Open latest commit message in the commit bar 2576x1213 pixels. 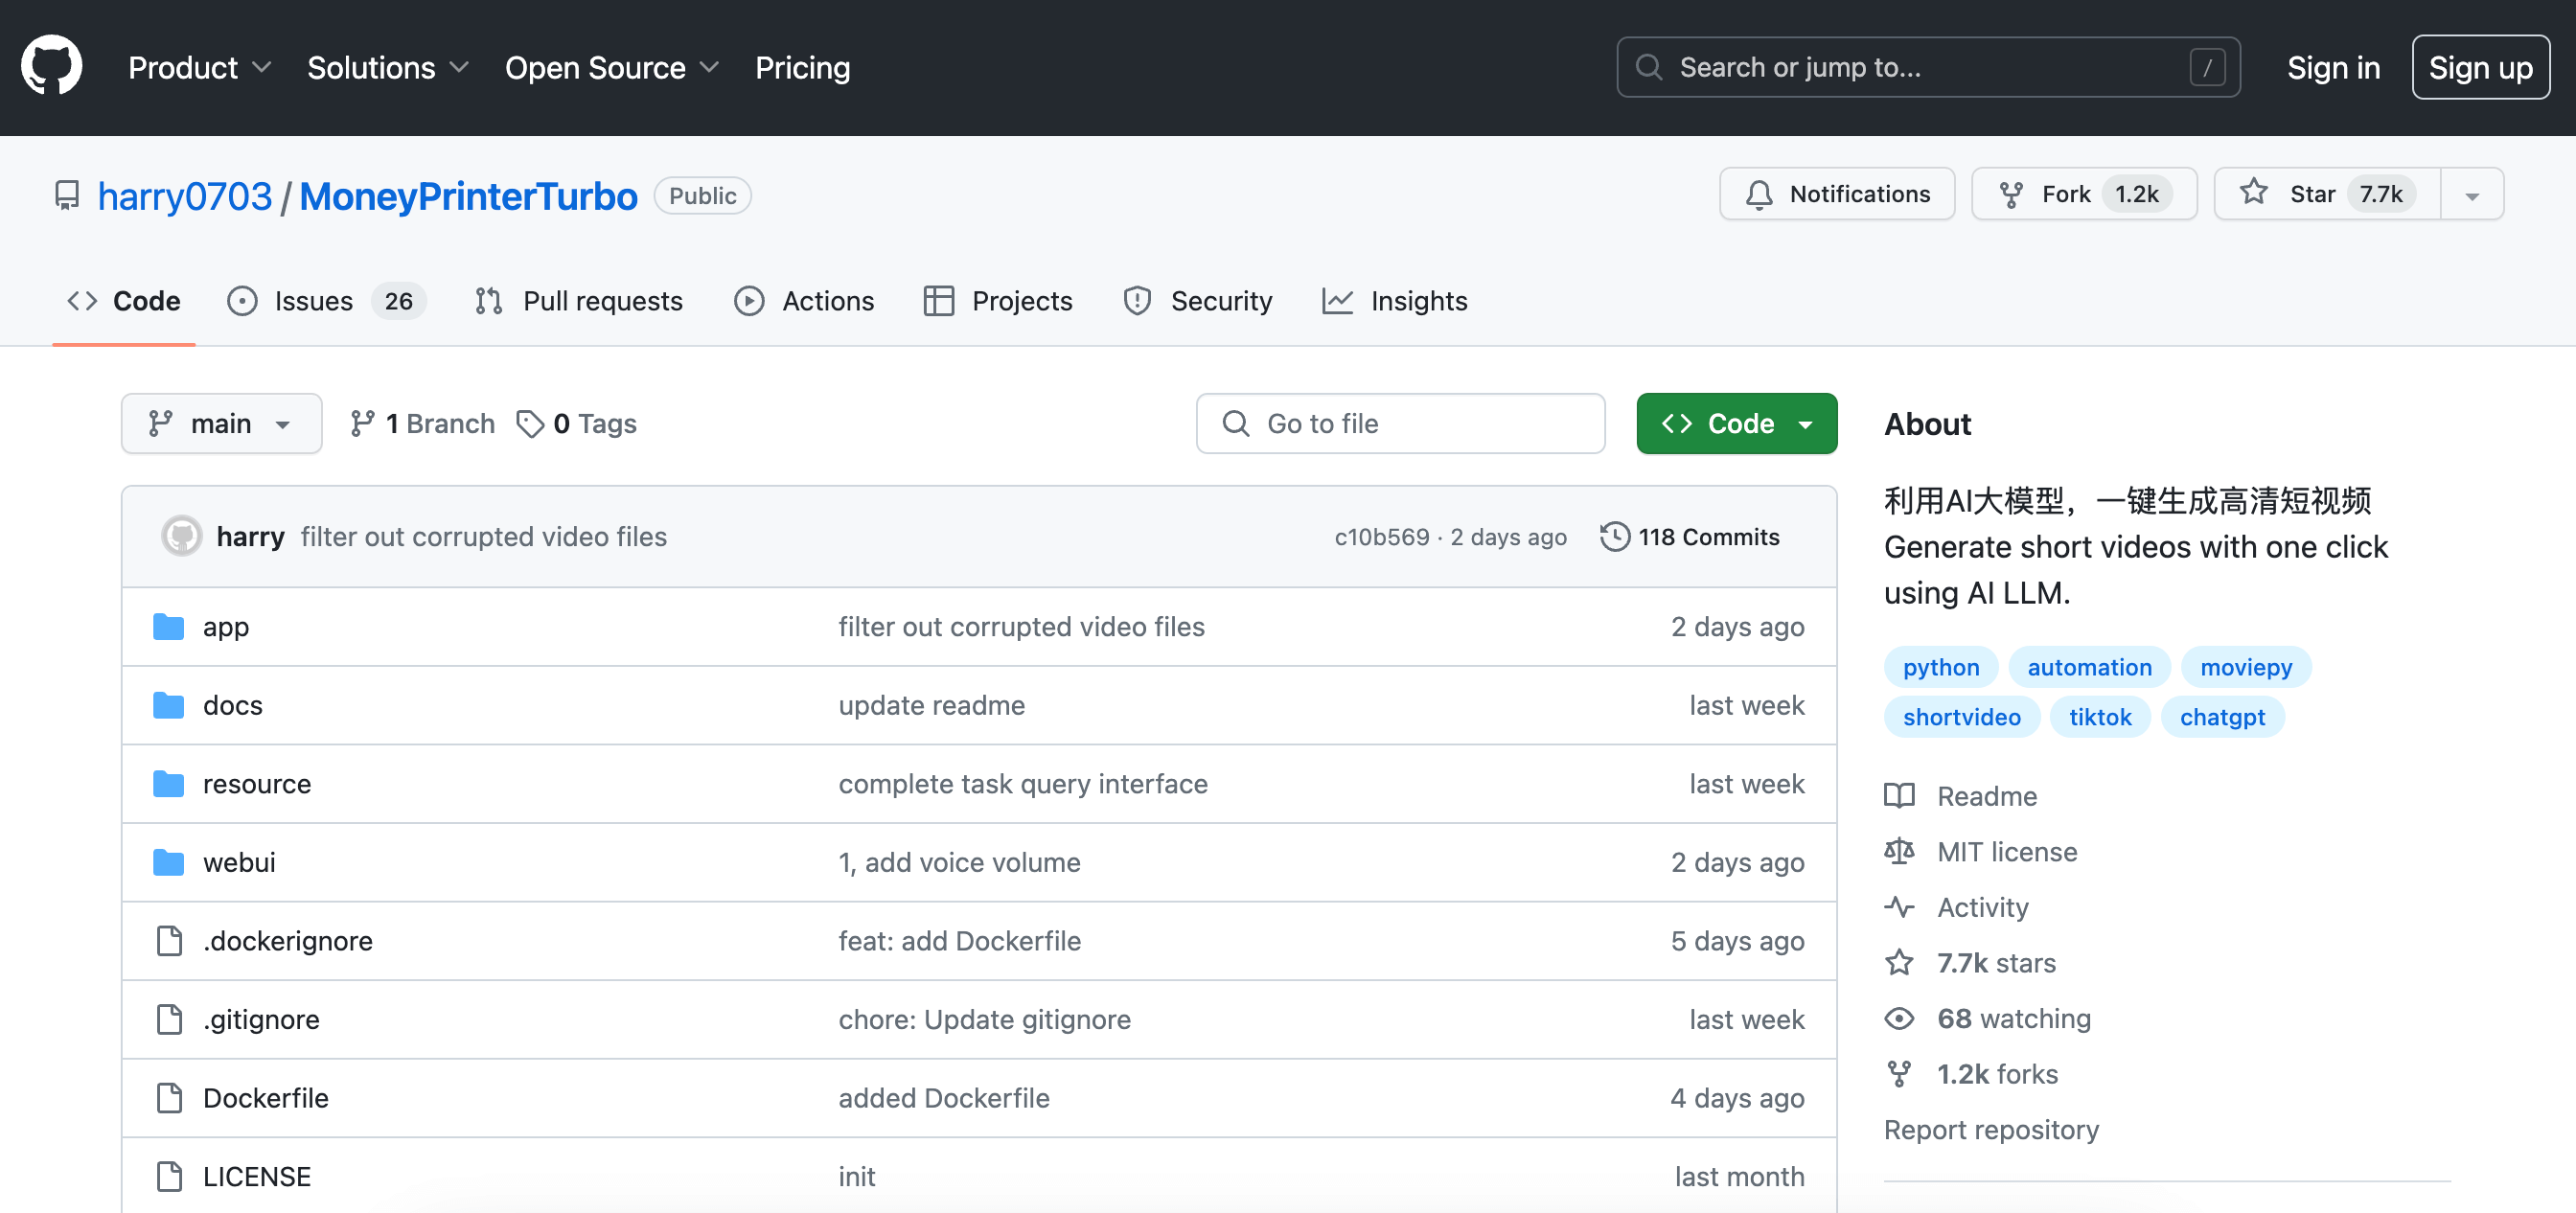(484, 536)
